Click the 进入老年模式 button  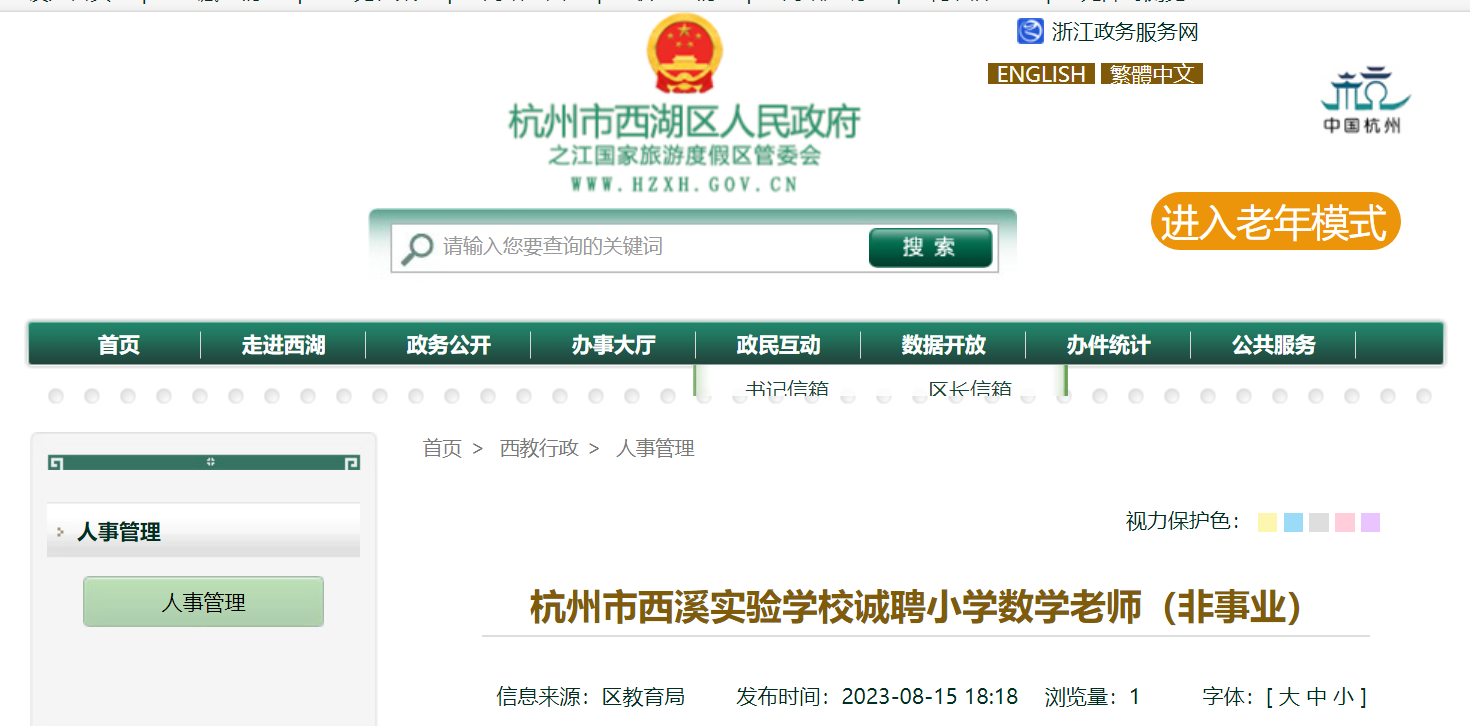tap(1275, 221)
